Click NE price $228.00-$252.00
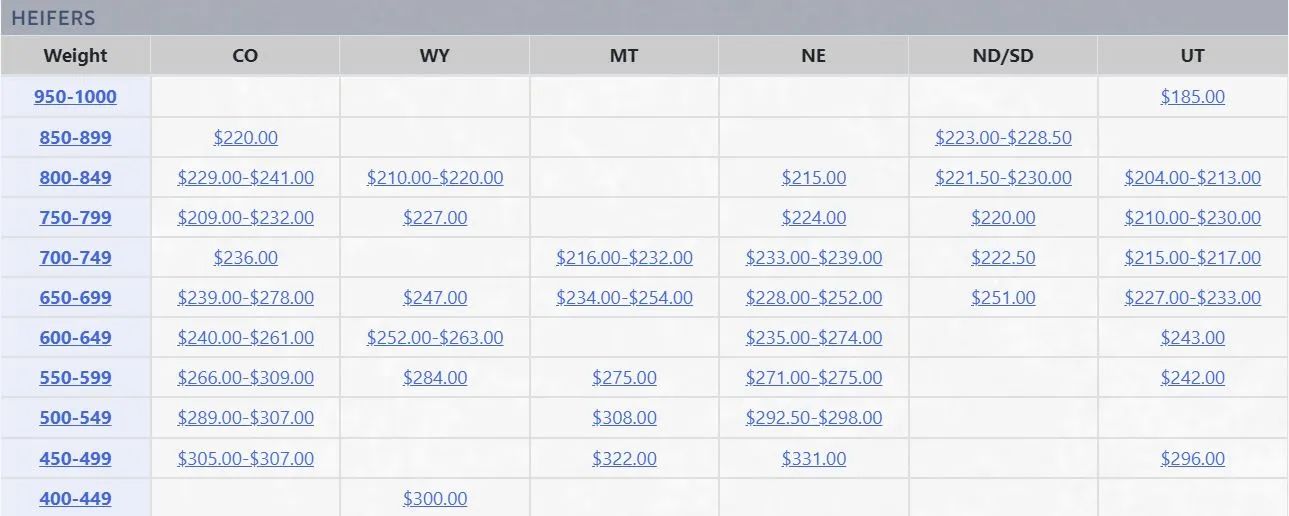This screenshot has width=1289, height=516. (814, 298)
